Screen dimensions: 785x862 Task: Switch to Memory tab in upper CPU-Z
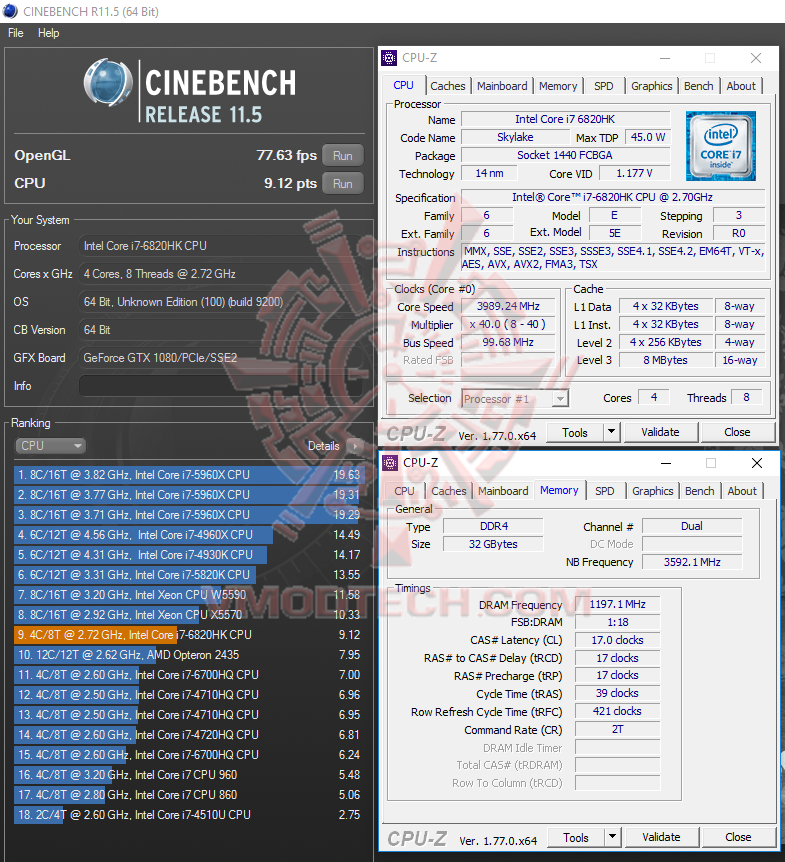(x=558, y=86)
